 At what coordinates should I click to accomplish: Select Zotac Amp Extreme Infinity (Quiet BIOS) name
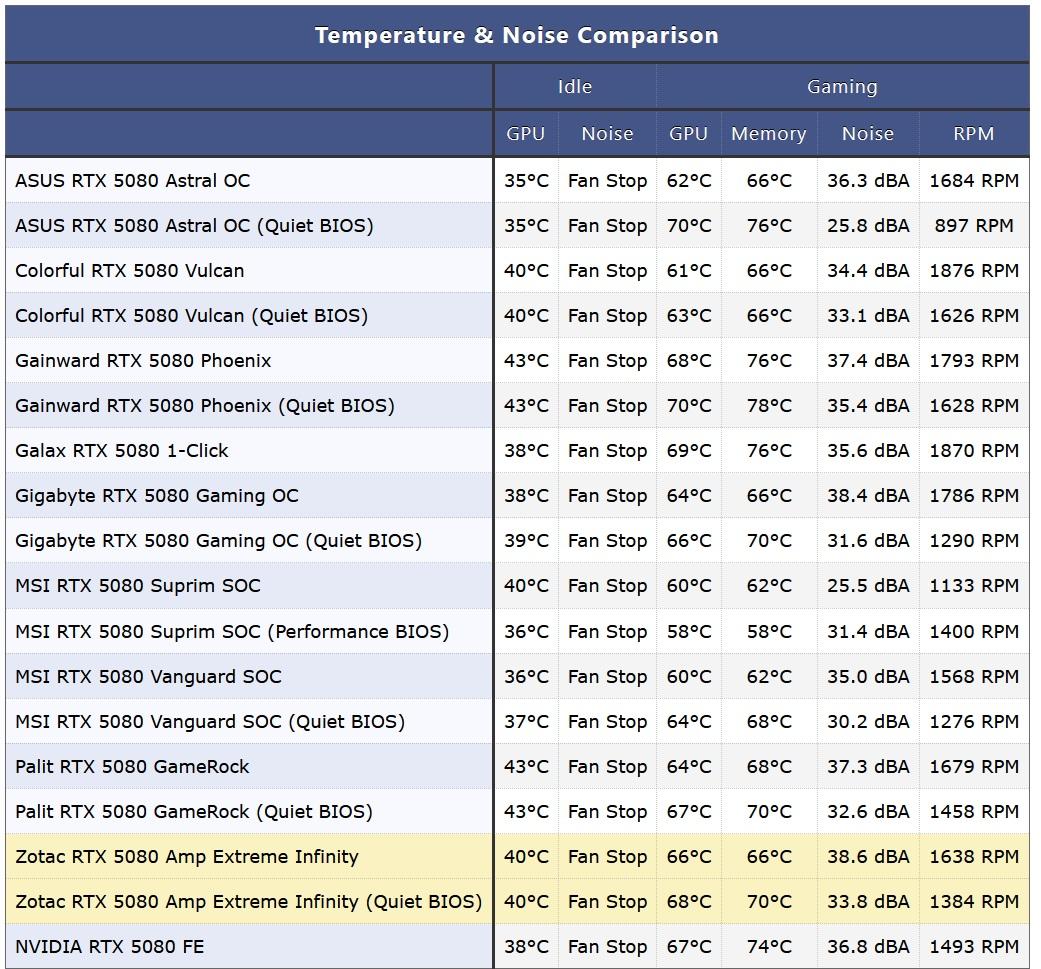tap(249, 902)
